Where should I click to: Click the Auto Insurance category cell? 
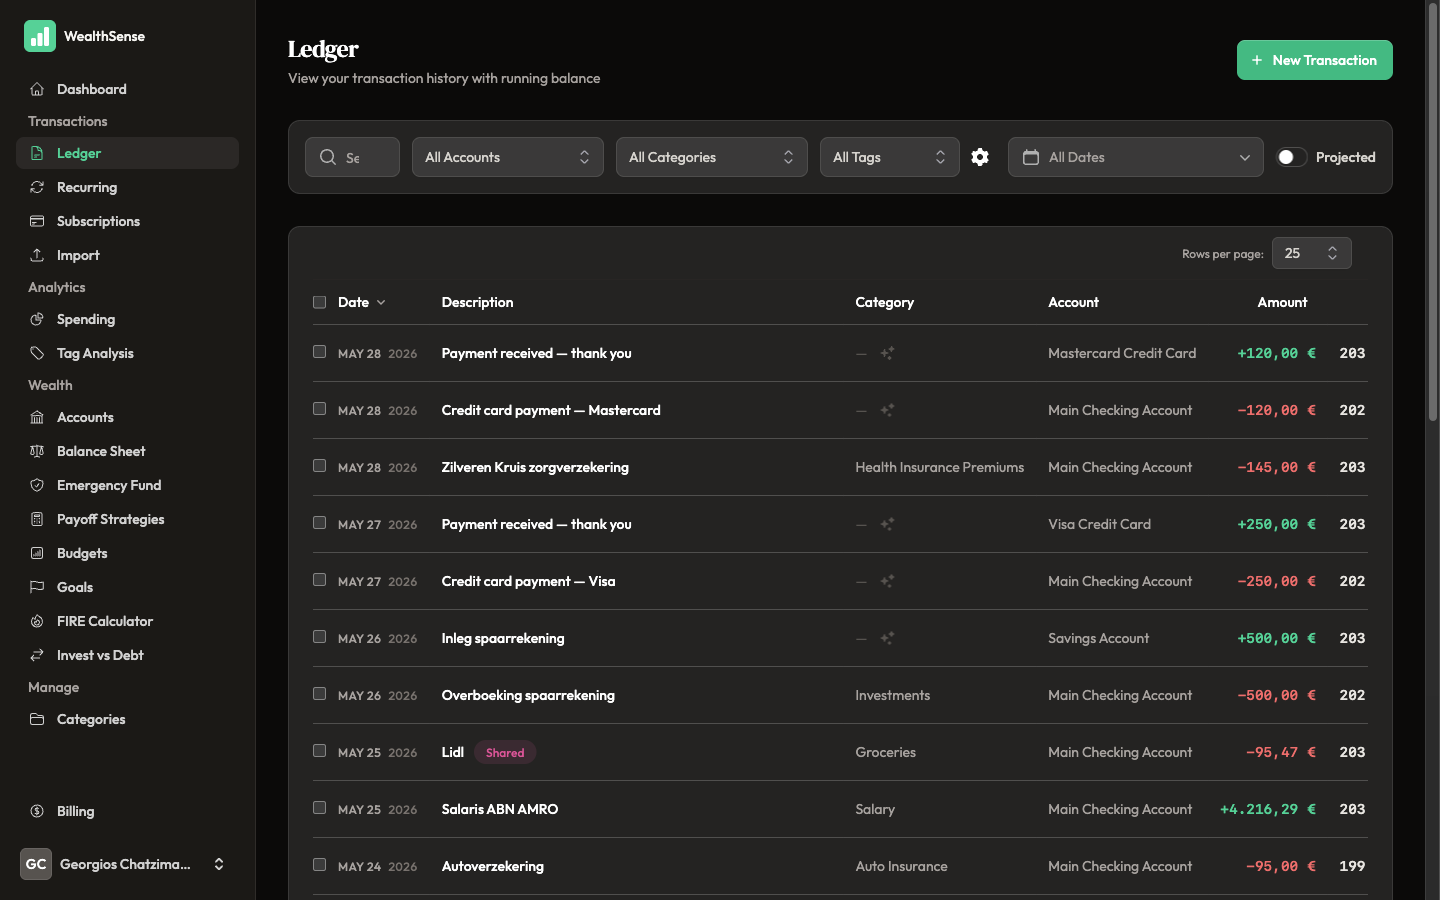click(901, 866)
